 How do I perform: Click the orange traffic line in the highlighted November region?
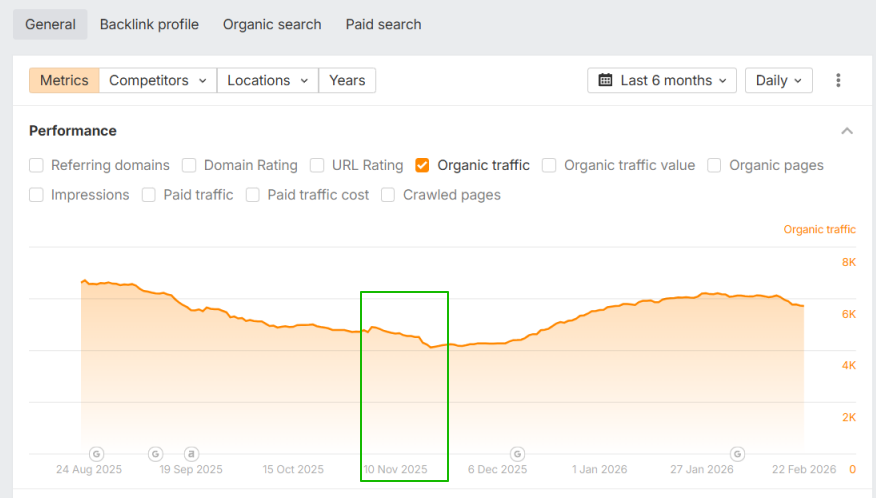tap(400, 334)
